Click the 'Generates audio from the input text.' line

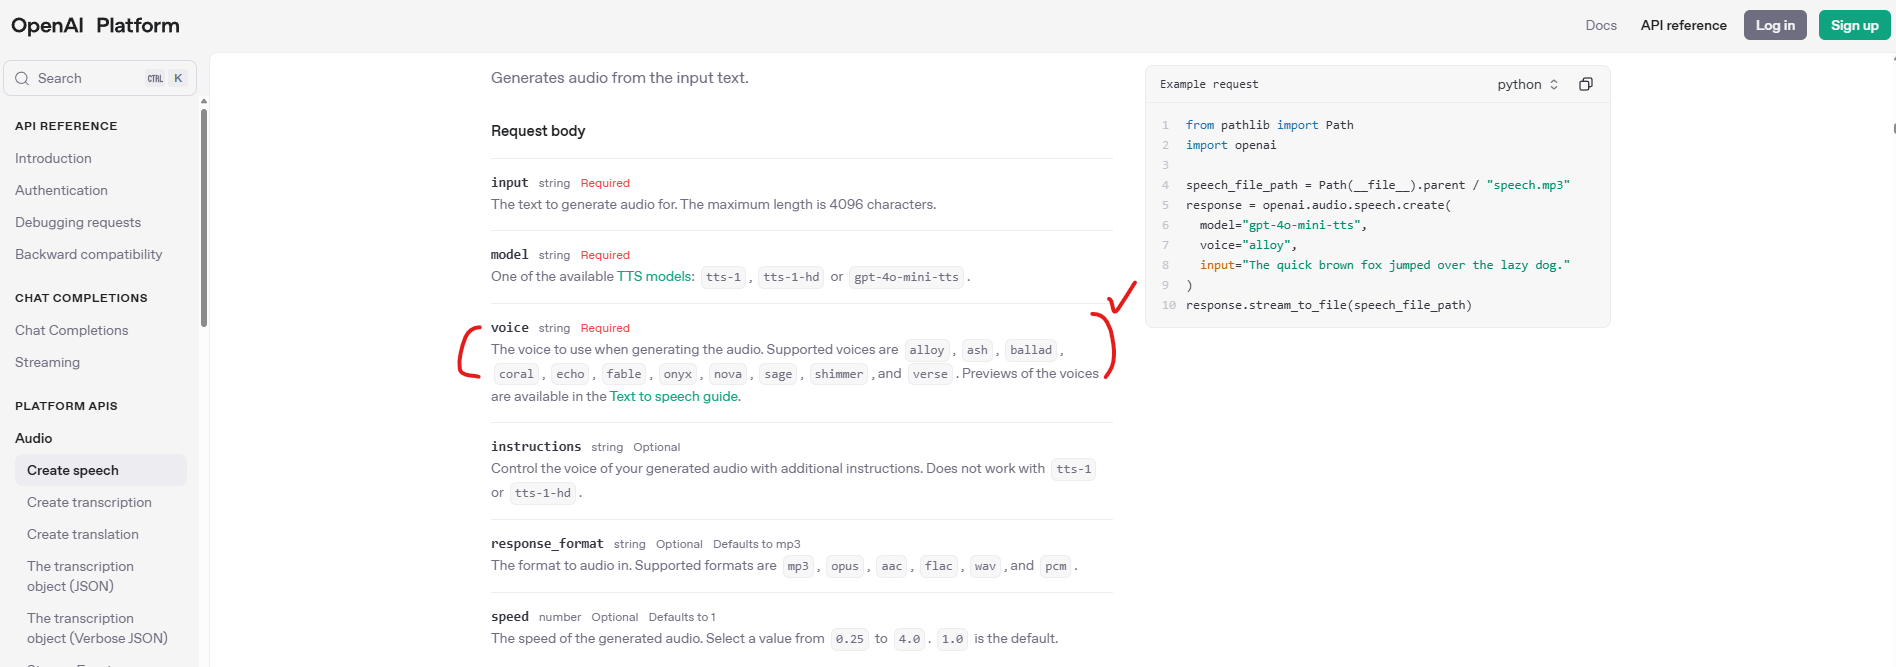620,78
